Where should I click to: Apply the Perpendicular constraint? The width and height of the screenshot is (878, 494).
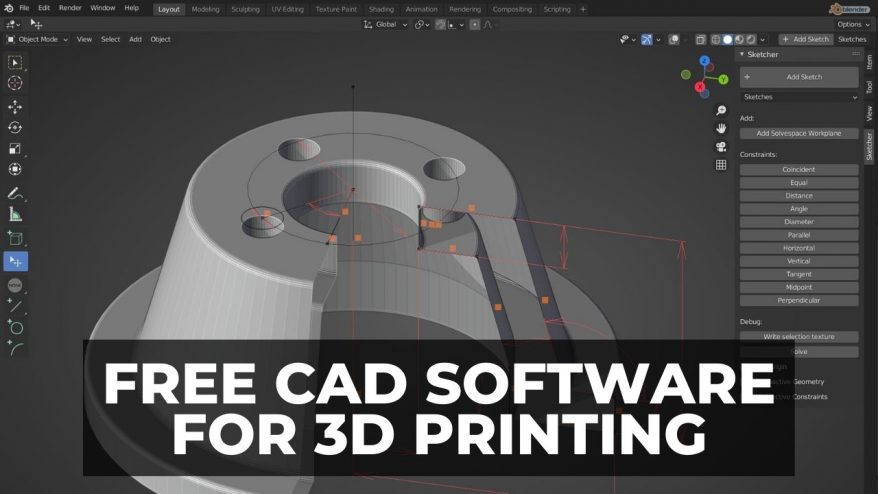799,300
